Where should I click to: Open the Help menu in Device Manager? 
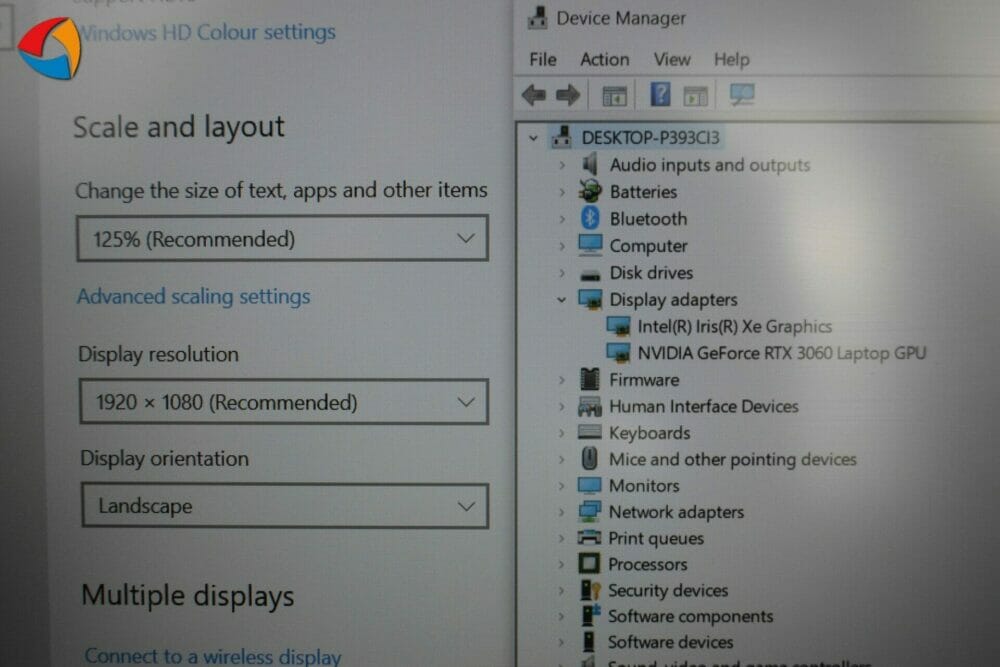point(732,59)
